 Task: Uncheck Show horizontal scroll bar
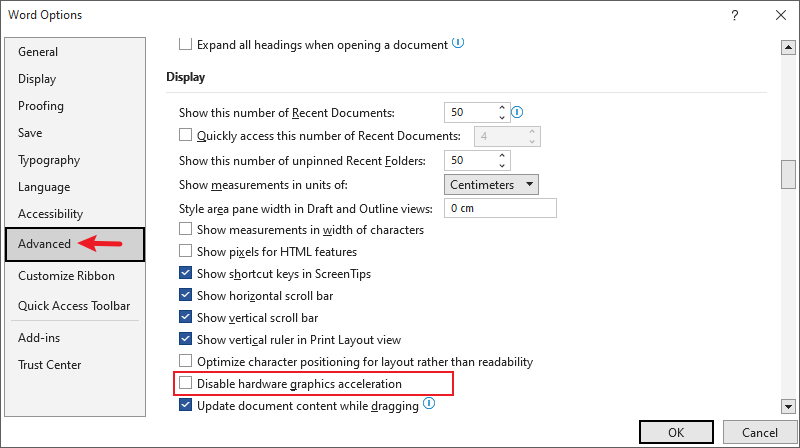click(x=185, y=294)
